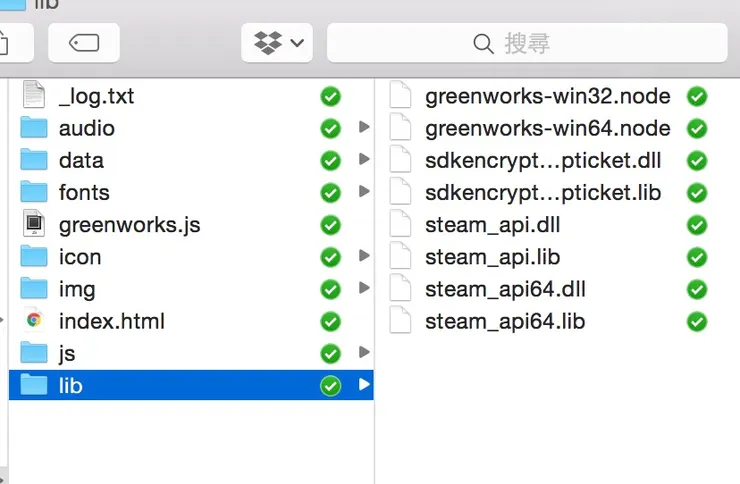740x484 pixels.
Task: Select the steam_api.lib file name
Action: tap(492, 257)
